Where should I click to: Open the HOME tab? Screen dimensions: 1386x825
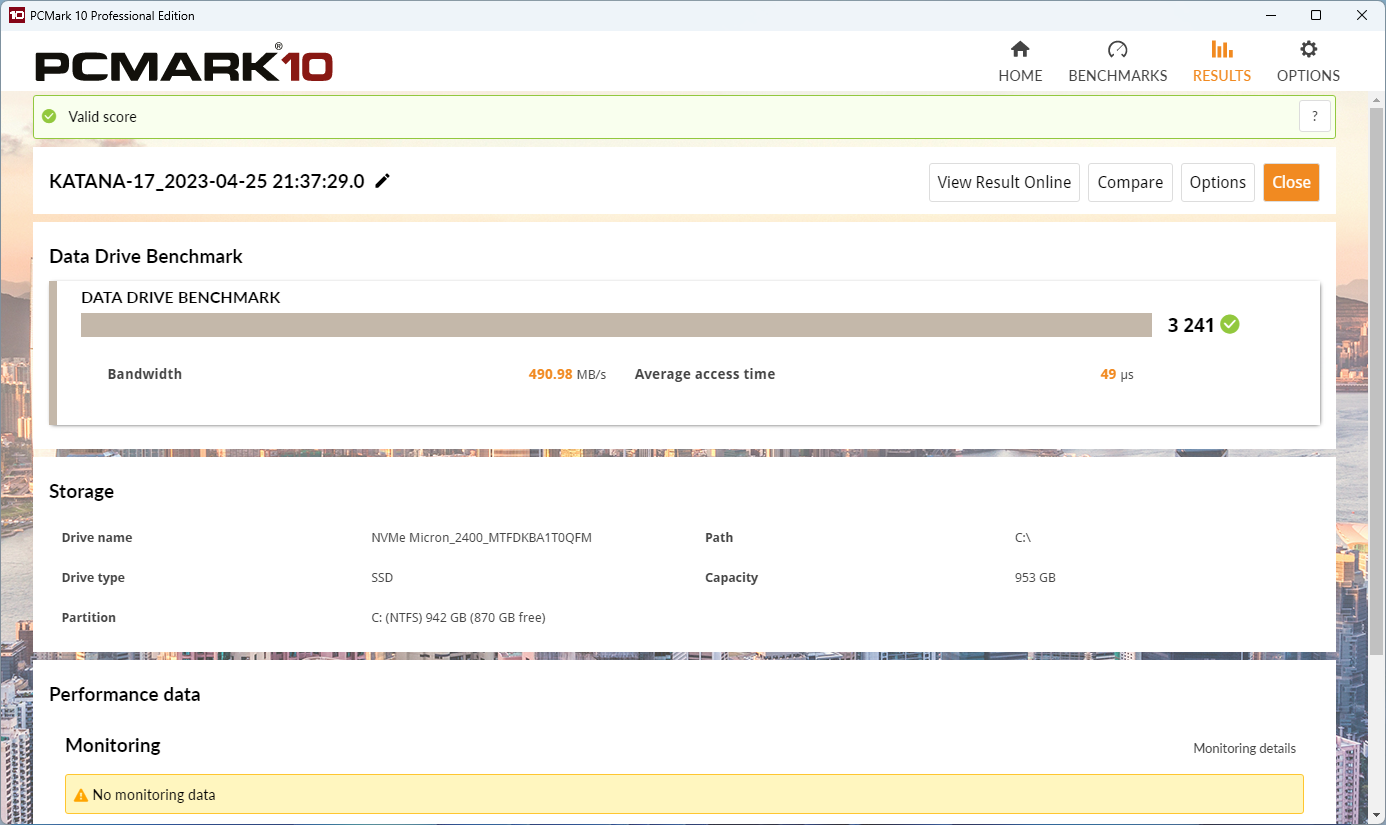[1020, 62]
